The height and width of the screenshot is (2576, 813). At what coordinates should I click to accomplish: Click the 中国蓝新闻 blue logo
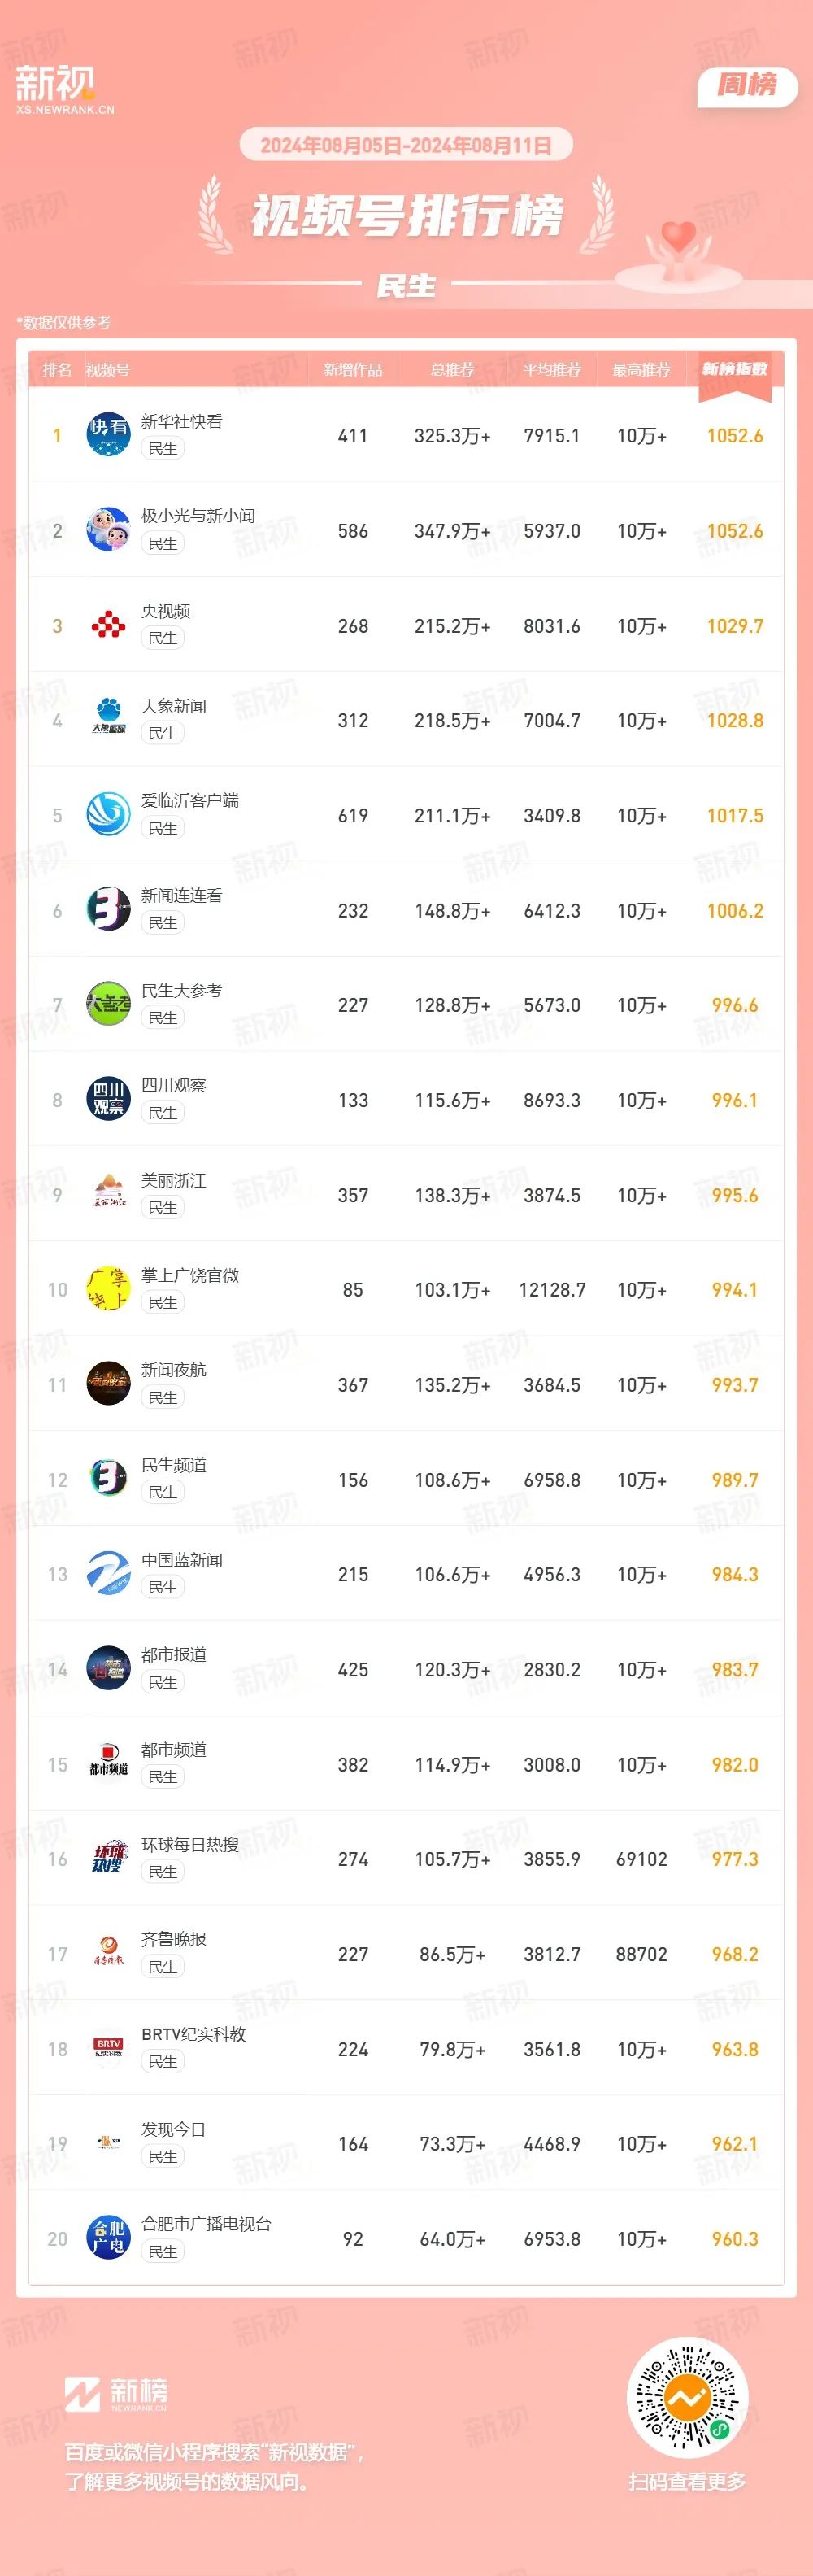pyautogui.click(x=108, y=1574)
